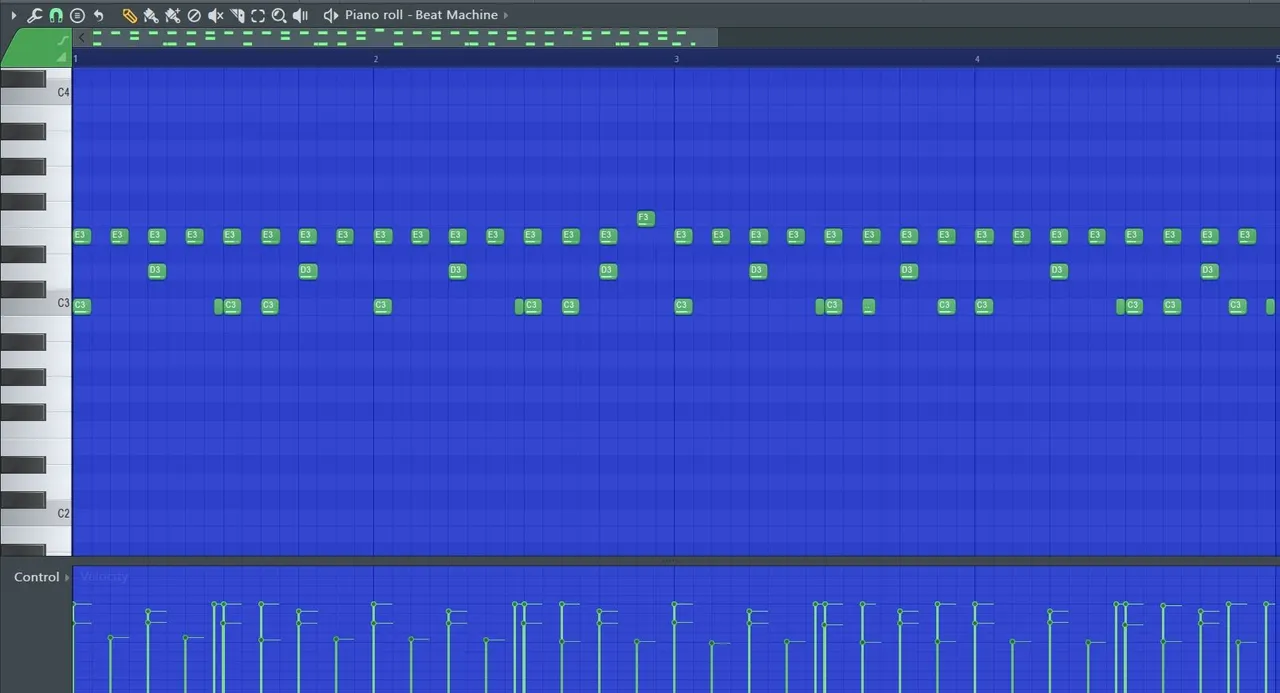Viewport: 1280px width, 693px height.
Task: Open the arrow after Beat Machine title
Action: pos(506,15)
